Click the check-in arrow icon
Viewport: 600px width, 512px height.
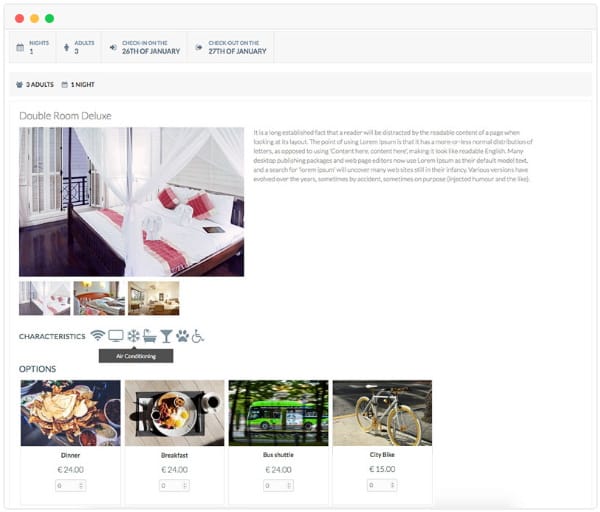tap(113, 47)
